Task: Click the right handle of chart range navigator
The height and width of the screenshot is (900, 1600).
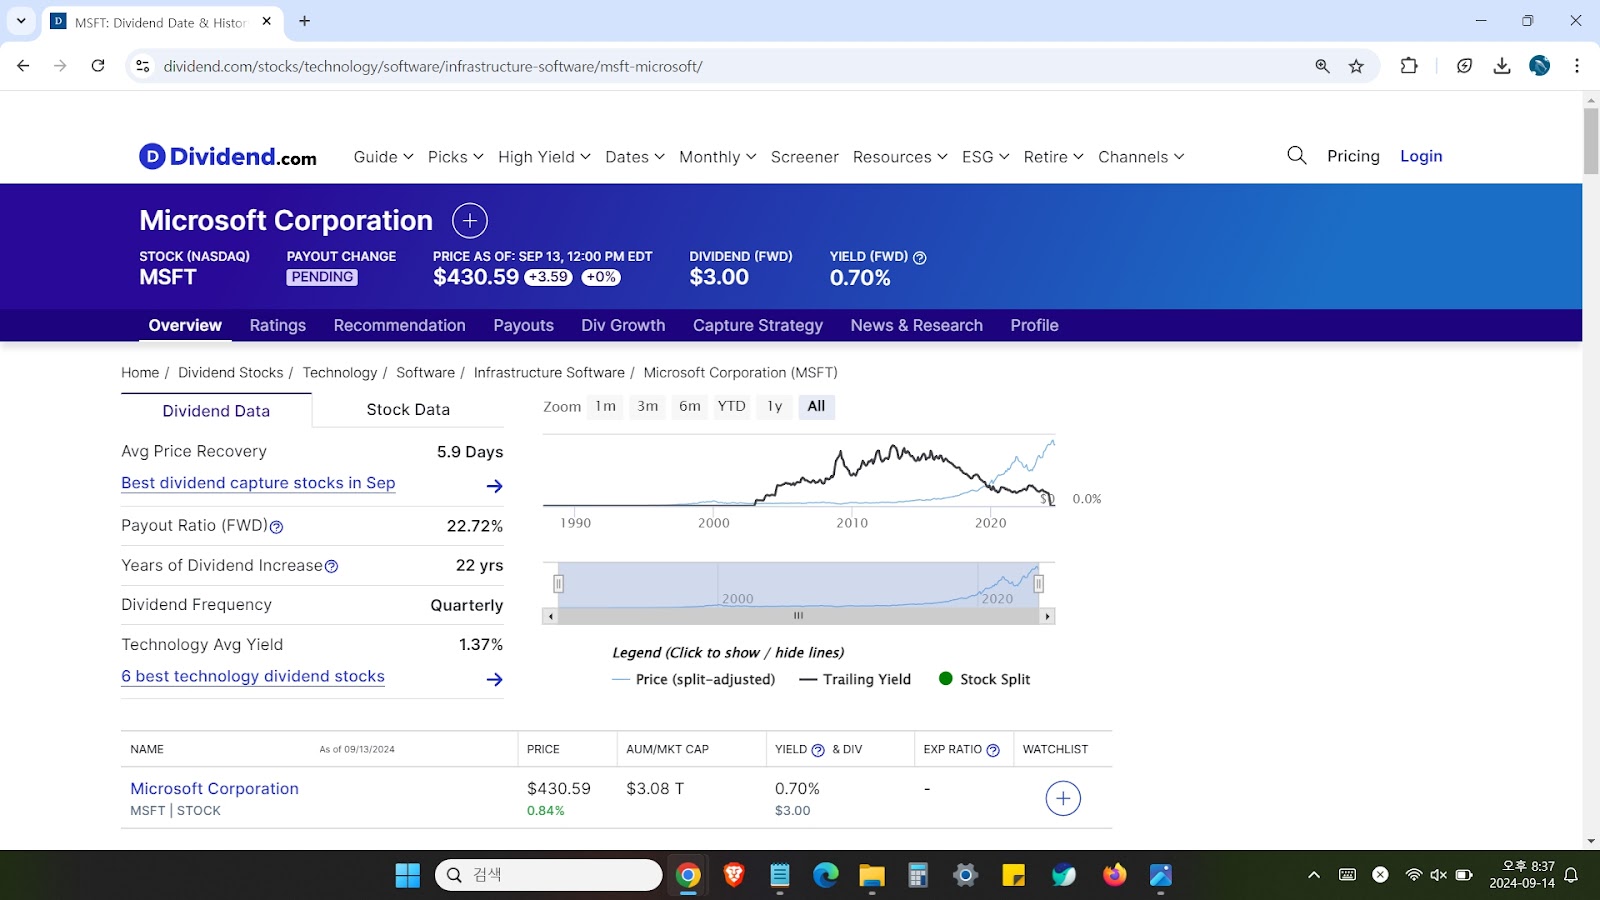Action: (x=1039, y=584)
